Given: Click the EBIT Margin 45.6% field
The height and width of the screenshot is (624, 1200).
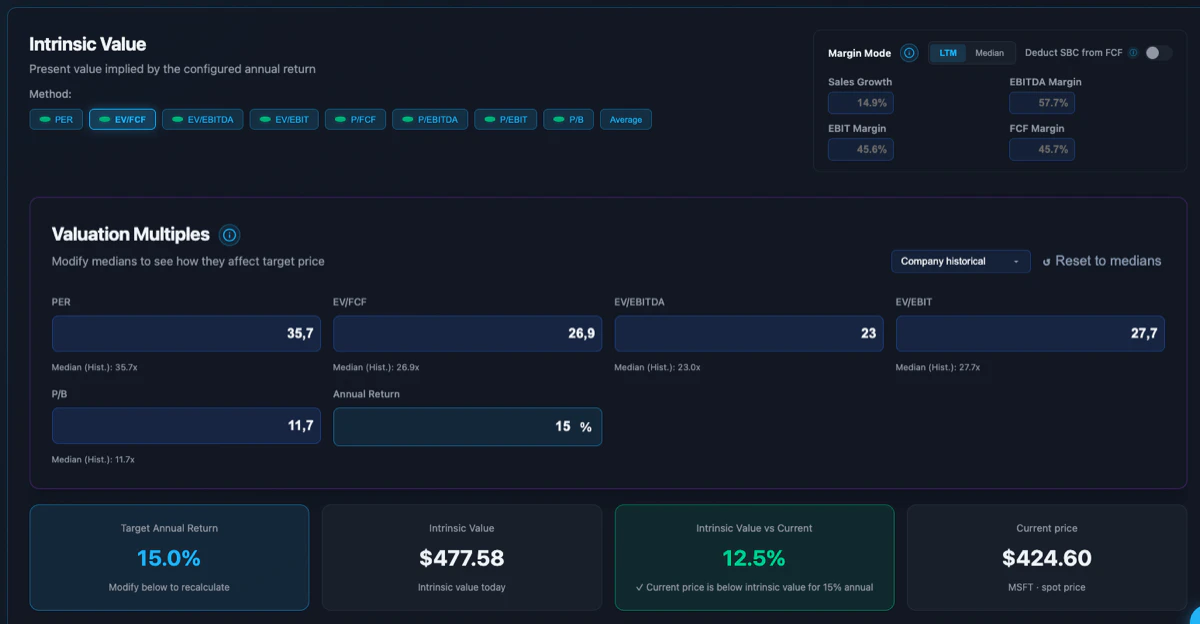Looking at the screenshot, I should click(x=861, y=149).
